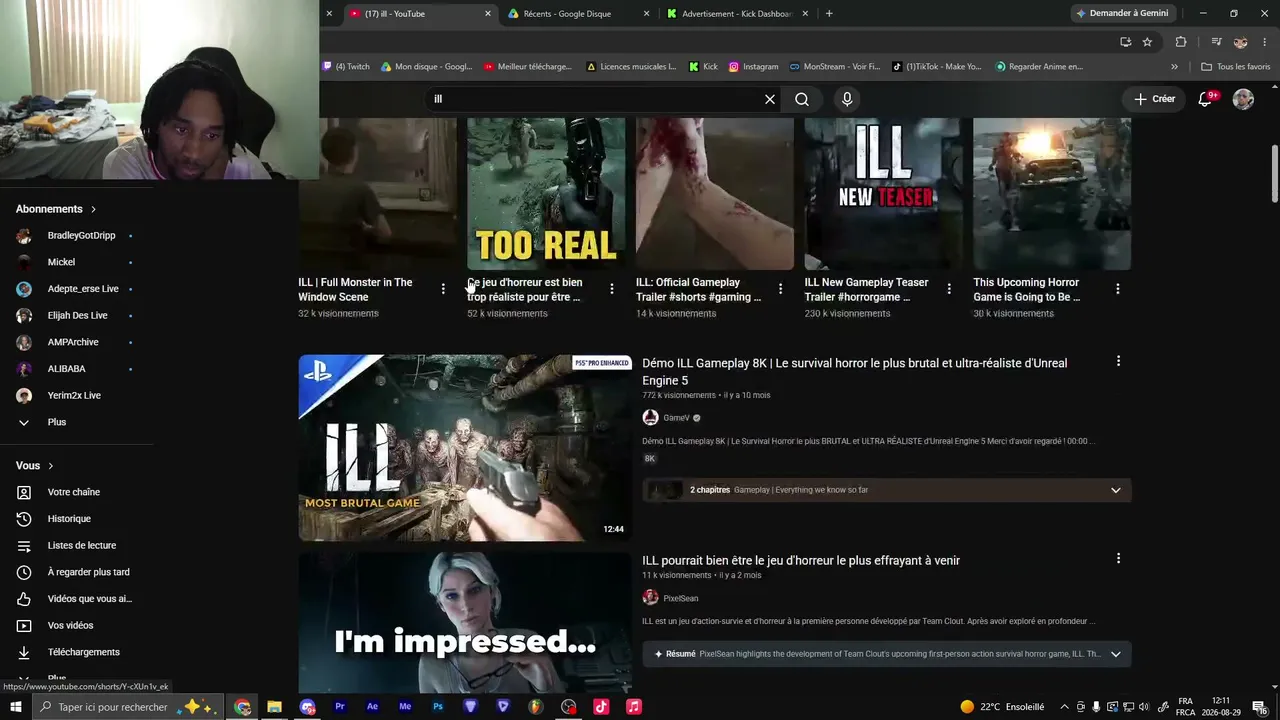This screenshot has height=720, width=1280.
Task: Open a new Chrome tab
Action: [x=829, y=14]
